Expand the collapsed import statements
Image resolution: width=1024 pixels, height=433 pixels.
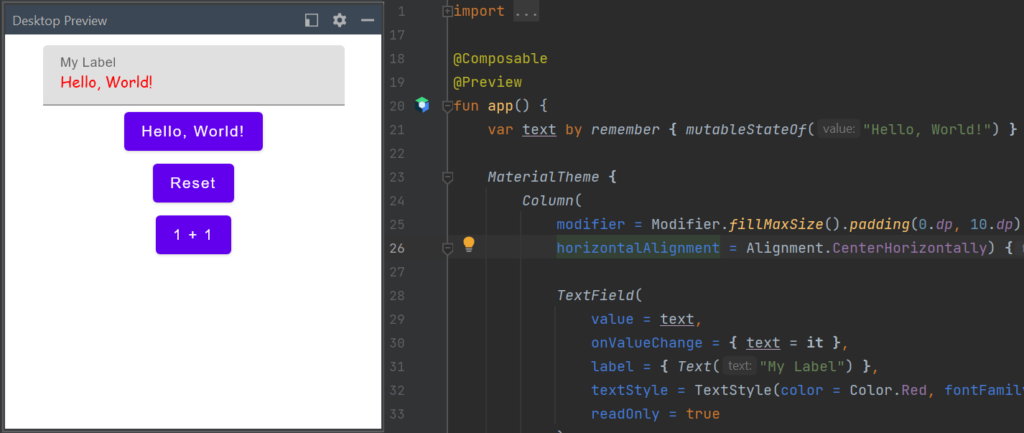(x=447, y=11)
